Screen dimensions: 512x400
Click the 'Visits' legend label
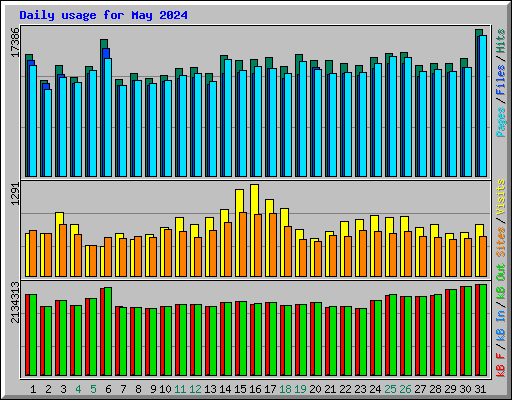[x=501, y=198]
